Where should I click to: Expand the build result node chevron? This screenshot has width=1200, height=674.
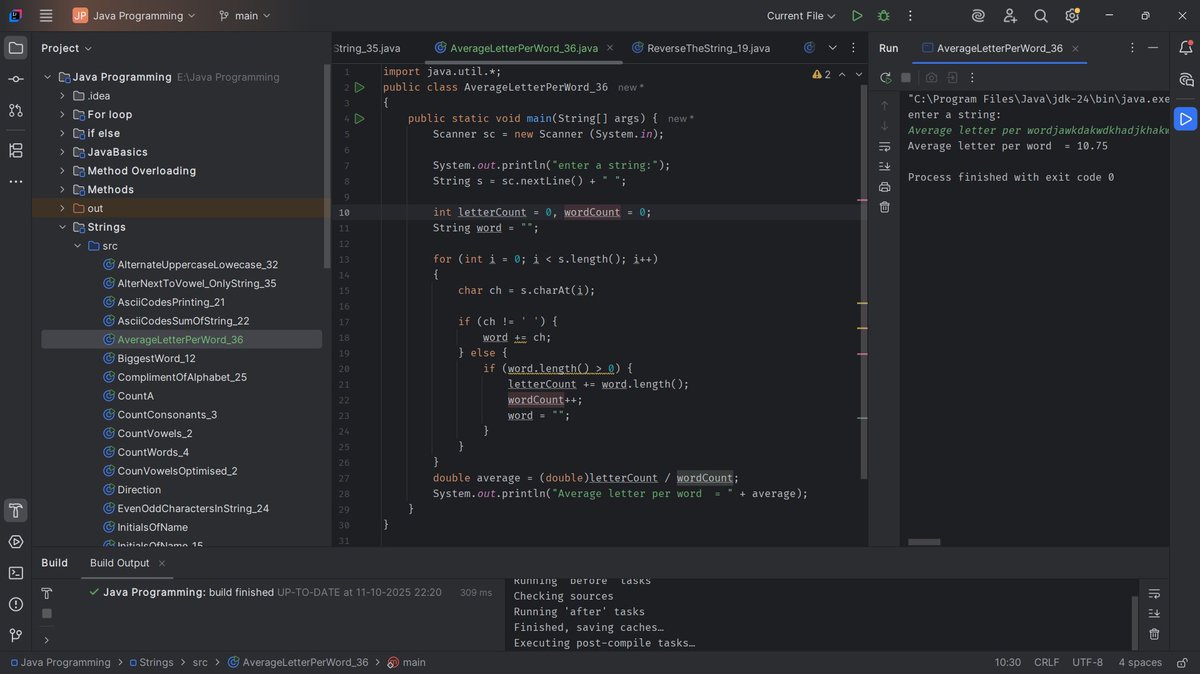tap(46, 640)
